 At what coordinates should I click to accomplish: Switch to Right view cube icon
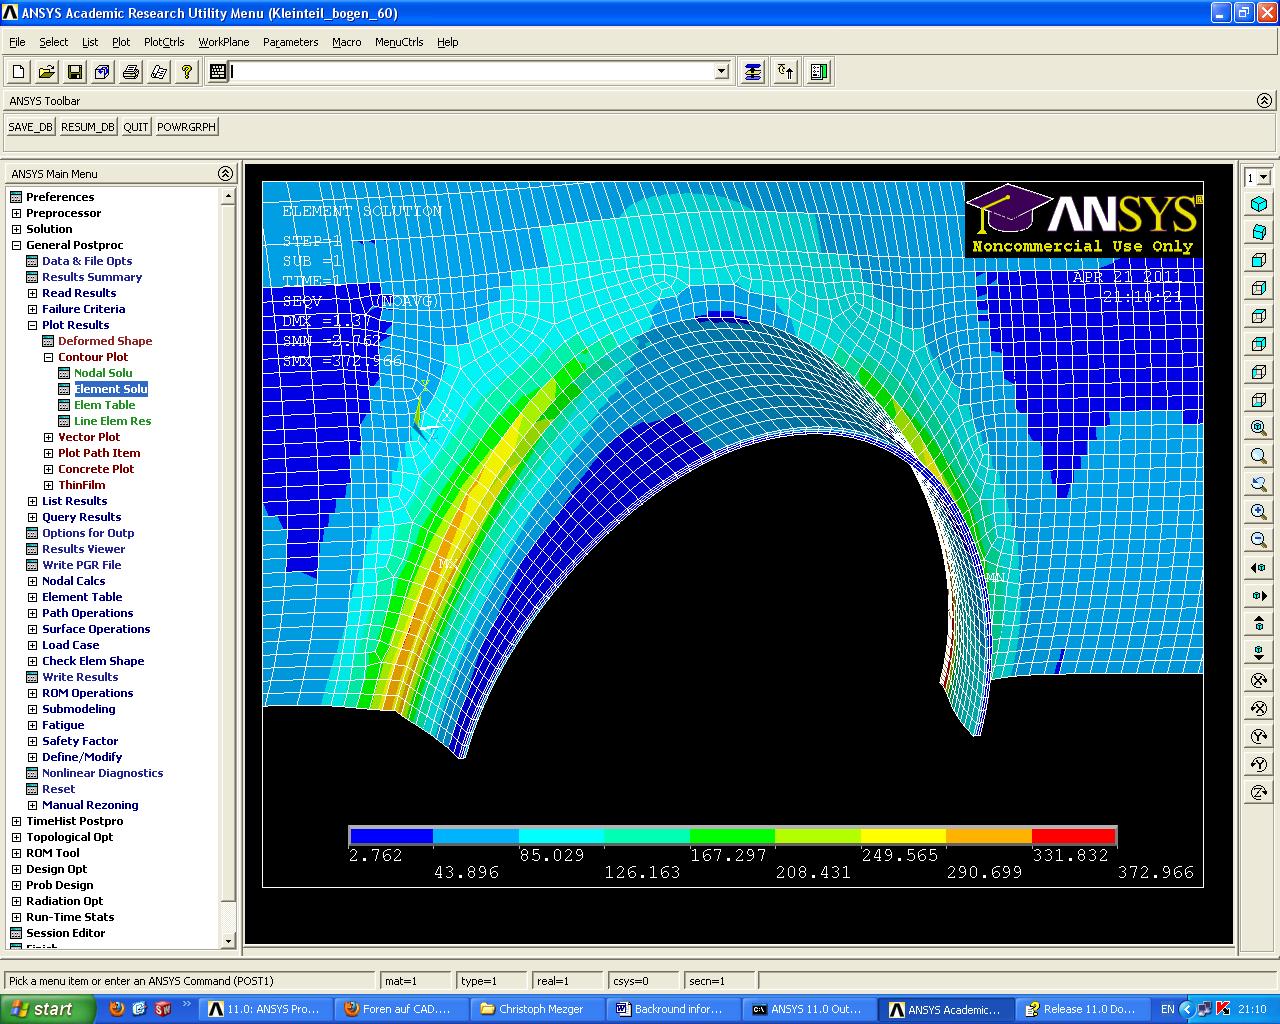tap(1259, 288)
